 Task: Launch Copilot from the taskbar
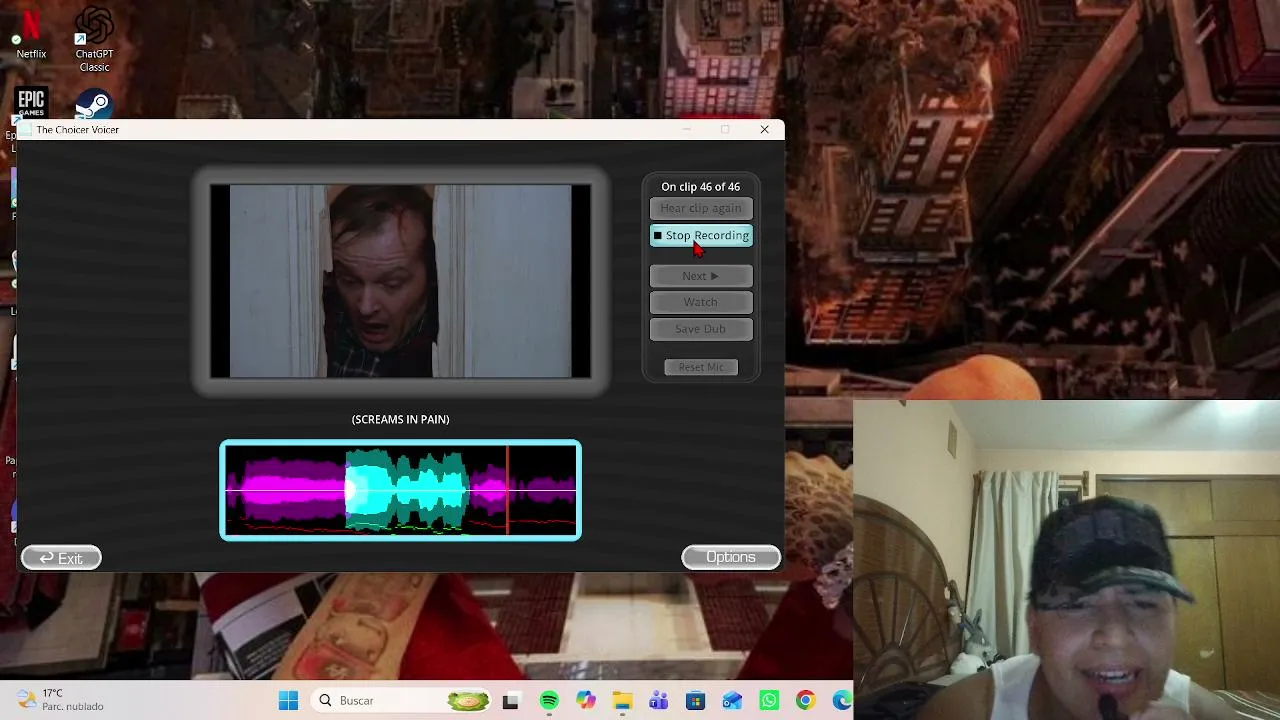tap(585, 700)
